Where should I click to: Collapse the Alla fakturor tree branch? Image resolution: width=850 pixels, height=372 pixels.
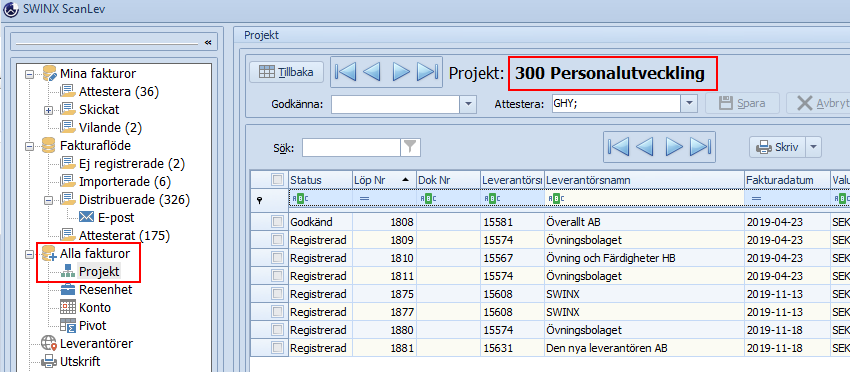(x=29, y=253)
